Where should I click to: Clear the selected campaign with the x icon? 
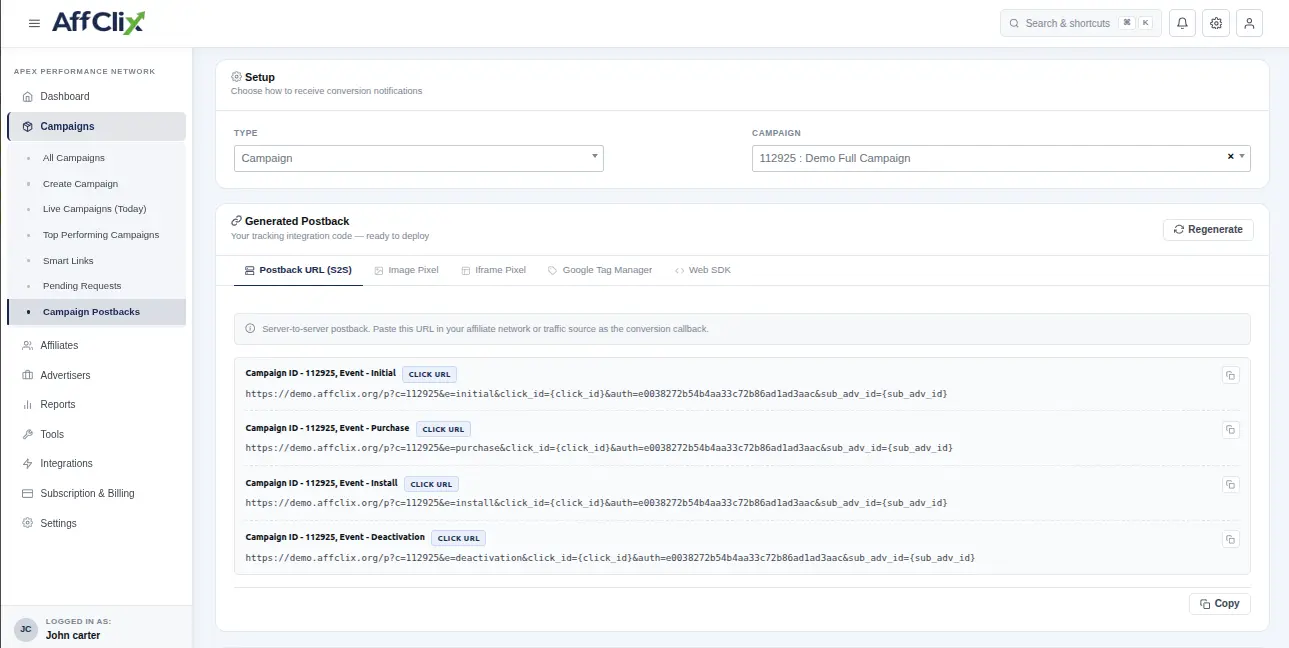[x=1230, y=157]
